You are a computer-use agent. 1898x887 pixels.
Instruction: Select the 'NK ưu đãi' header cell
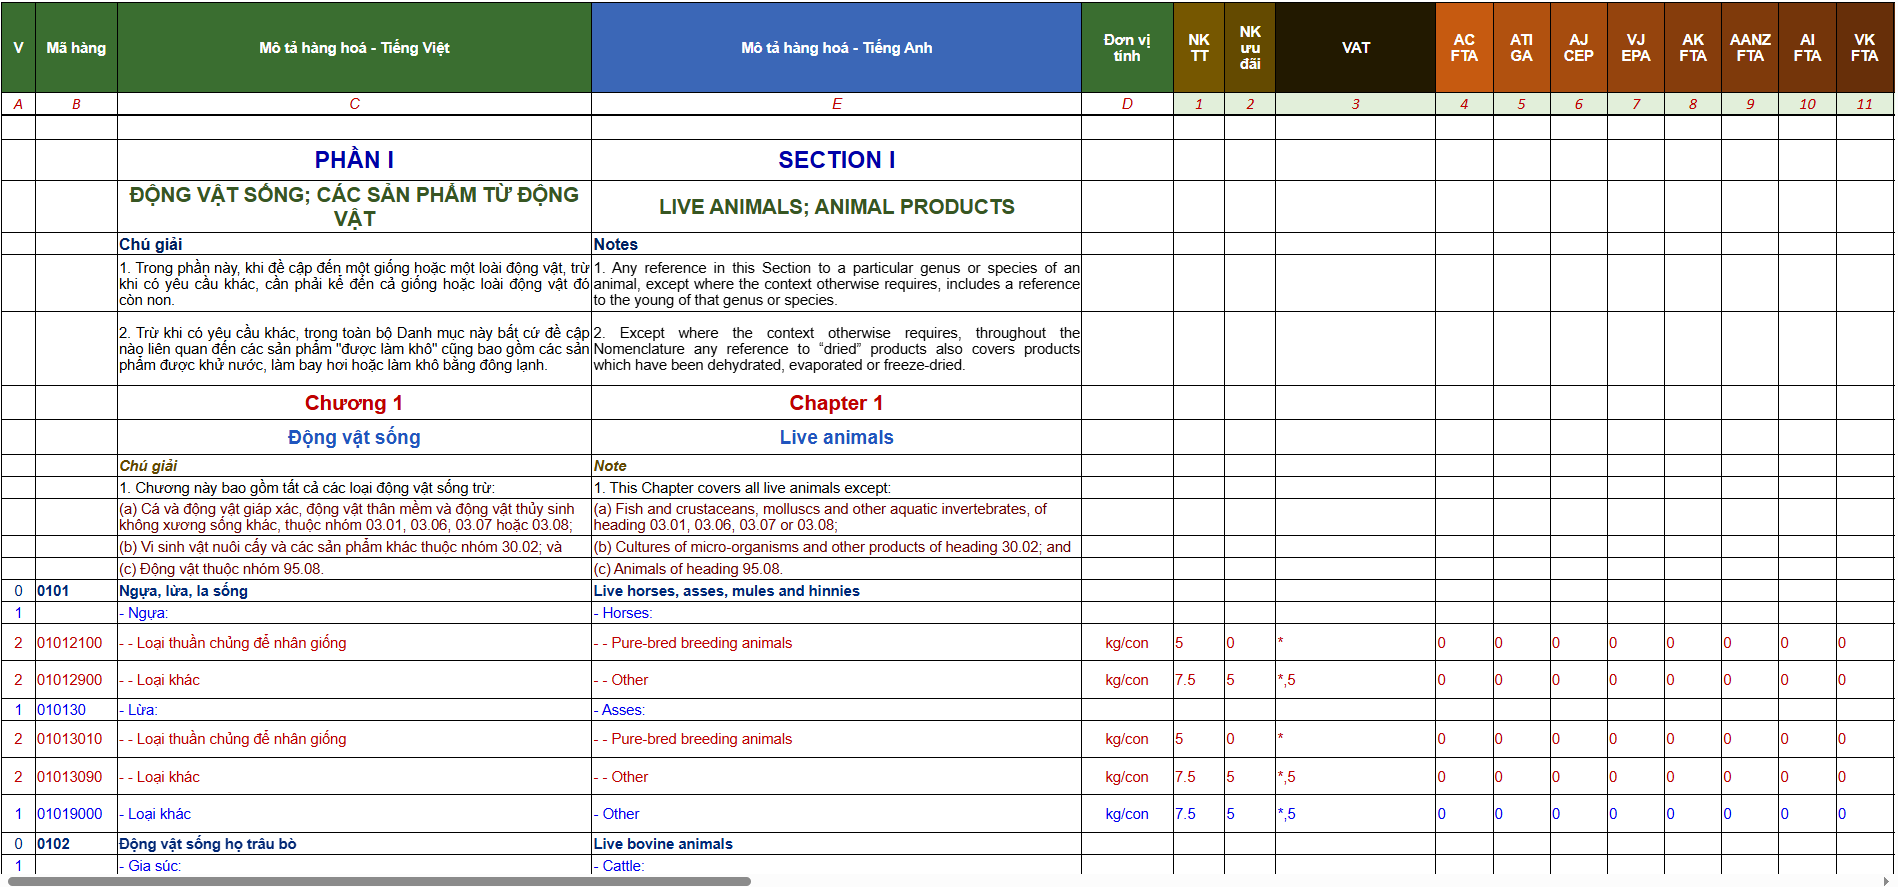(1250, 47)
